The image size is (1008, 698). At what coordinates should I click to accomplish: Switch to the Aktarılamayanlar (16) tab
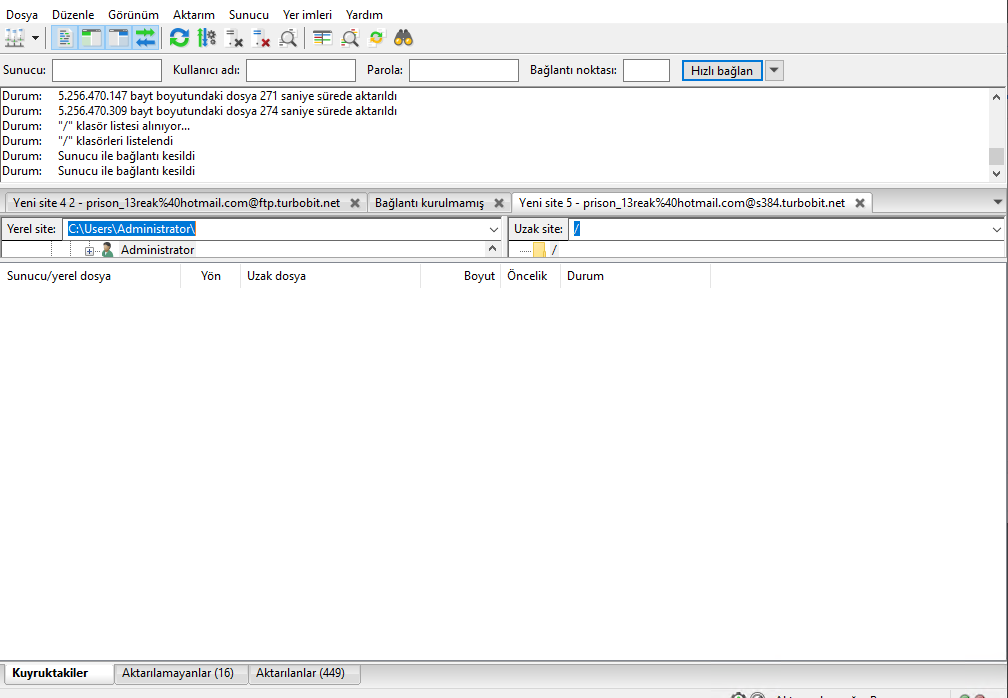pos(178,673)
